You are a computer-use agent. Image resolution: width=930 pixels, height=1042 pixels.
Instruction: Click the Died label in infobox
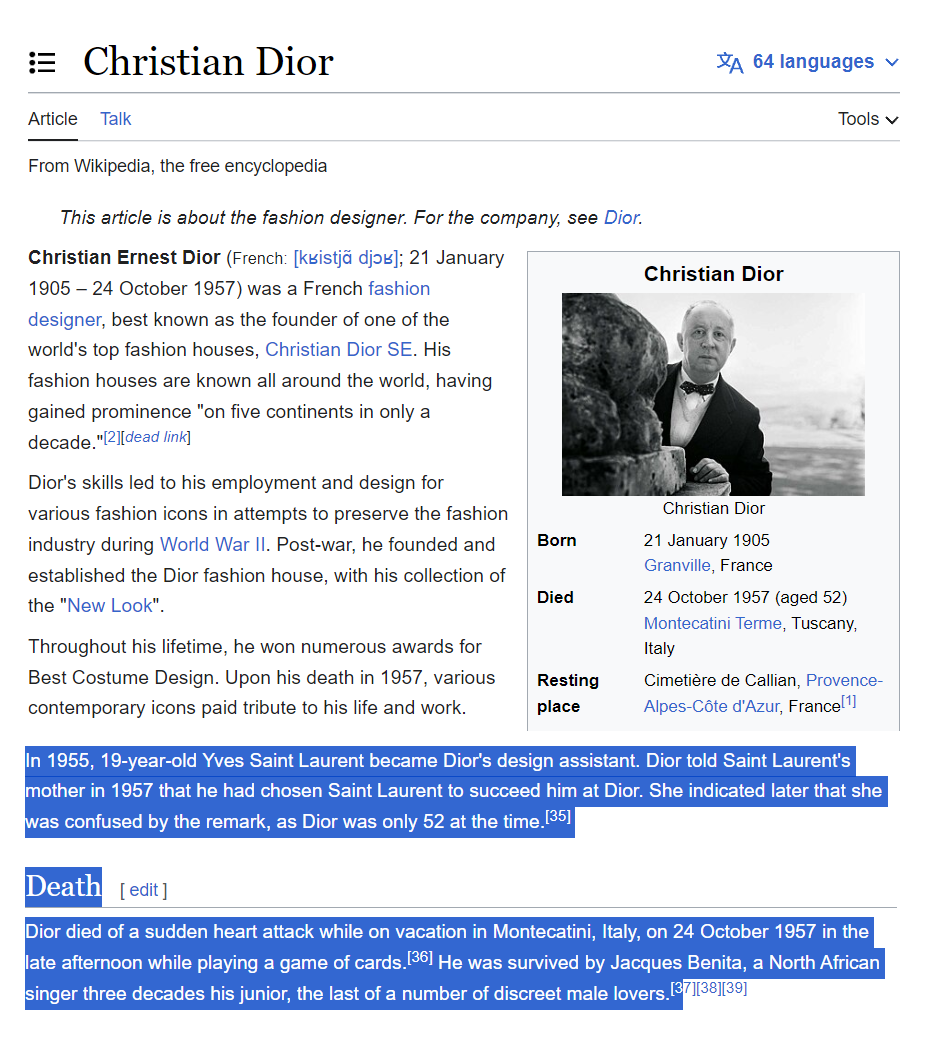555,598
